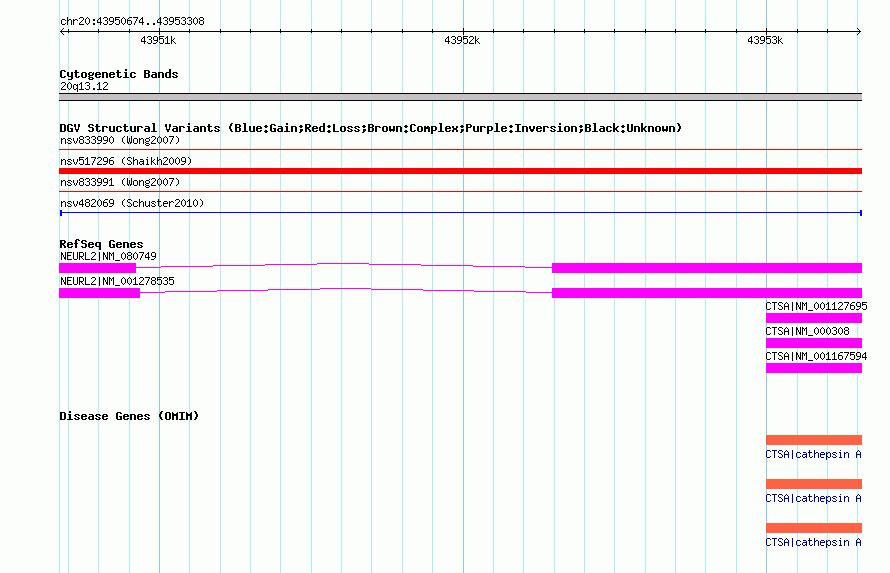Click the left exon of NEURL2 NM_001278535
The height and width of the screenshot is (573, 890).
(99, 293)
